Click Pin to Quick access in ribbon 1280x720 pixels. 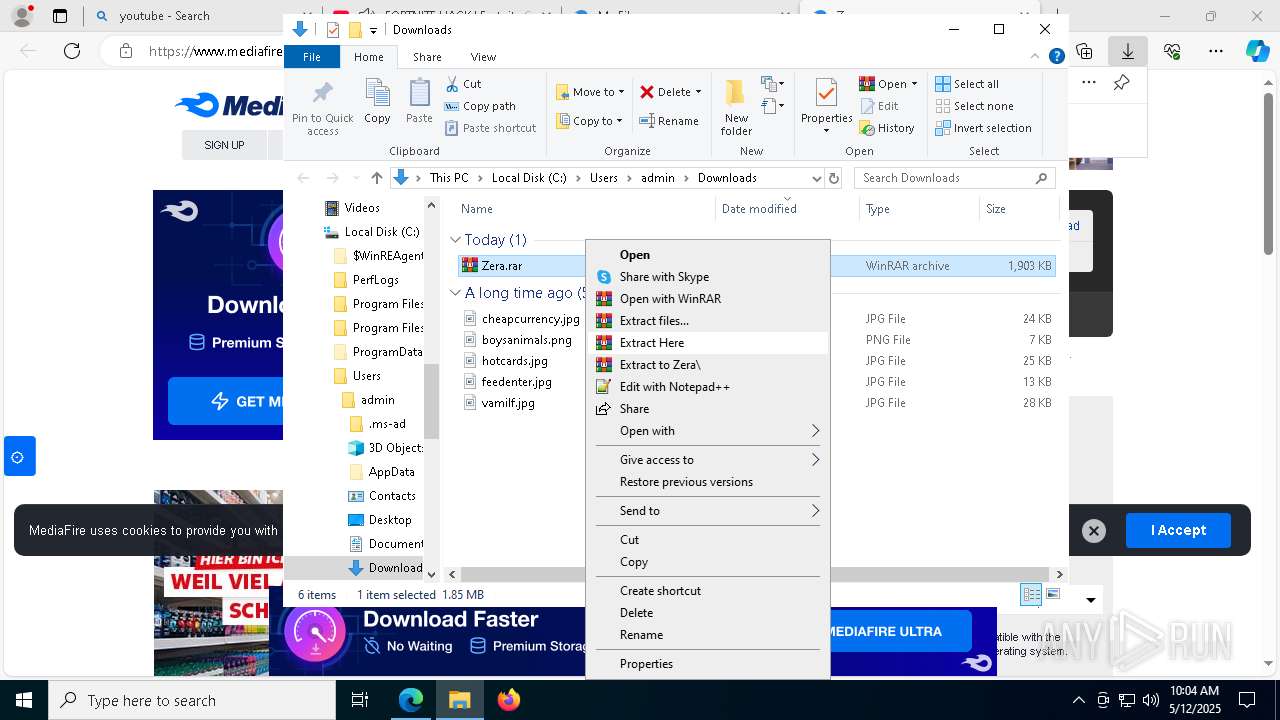(x=322, y=108)
